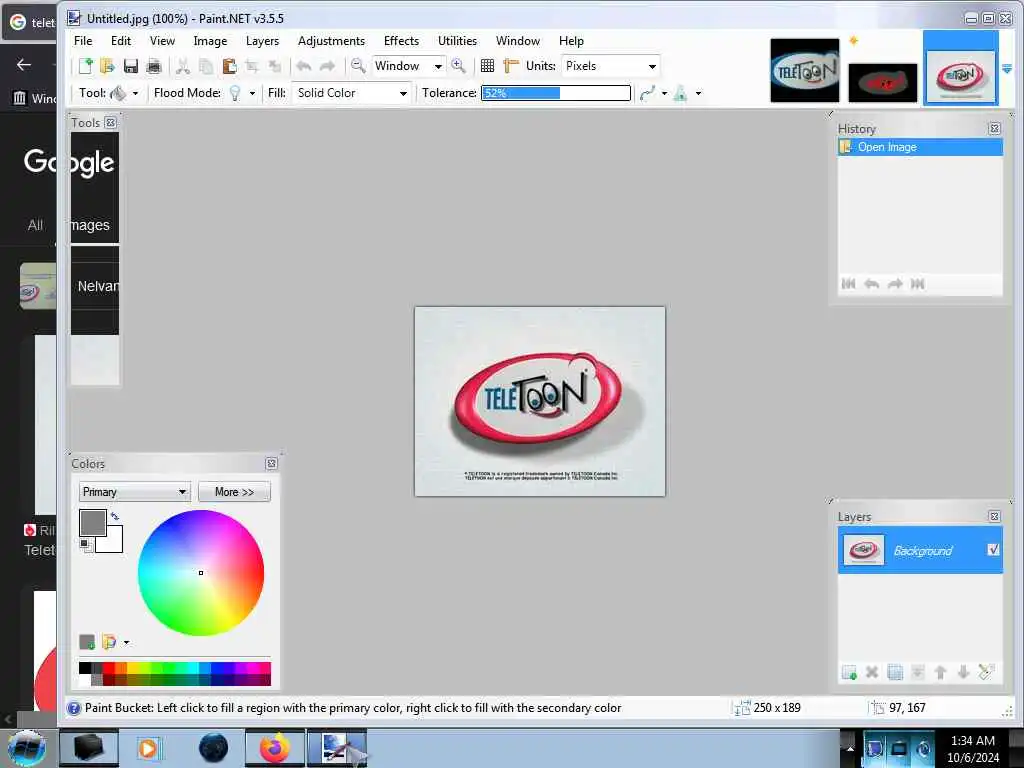Close the Colors panel
The image size is (1024, 768).
(x=272, y=464)
